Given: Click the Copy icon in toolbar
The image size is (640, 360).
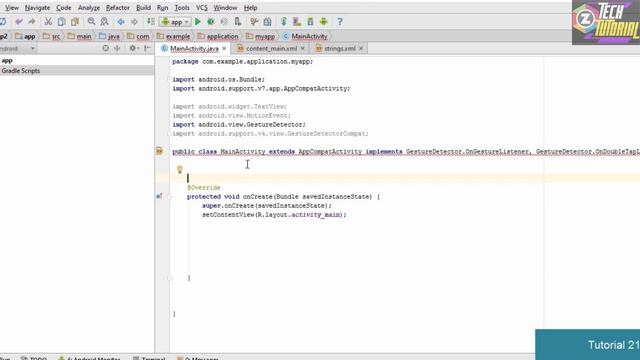Looking at the screenshot, I should pyautogui.click(x=61, y=22).
